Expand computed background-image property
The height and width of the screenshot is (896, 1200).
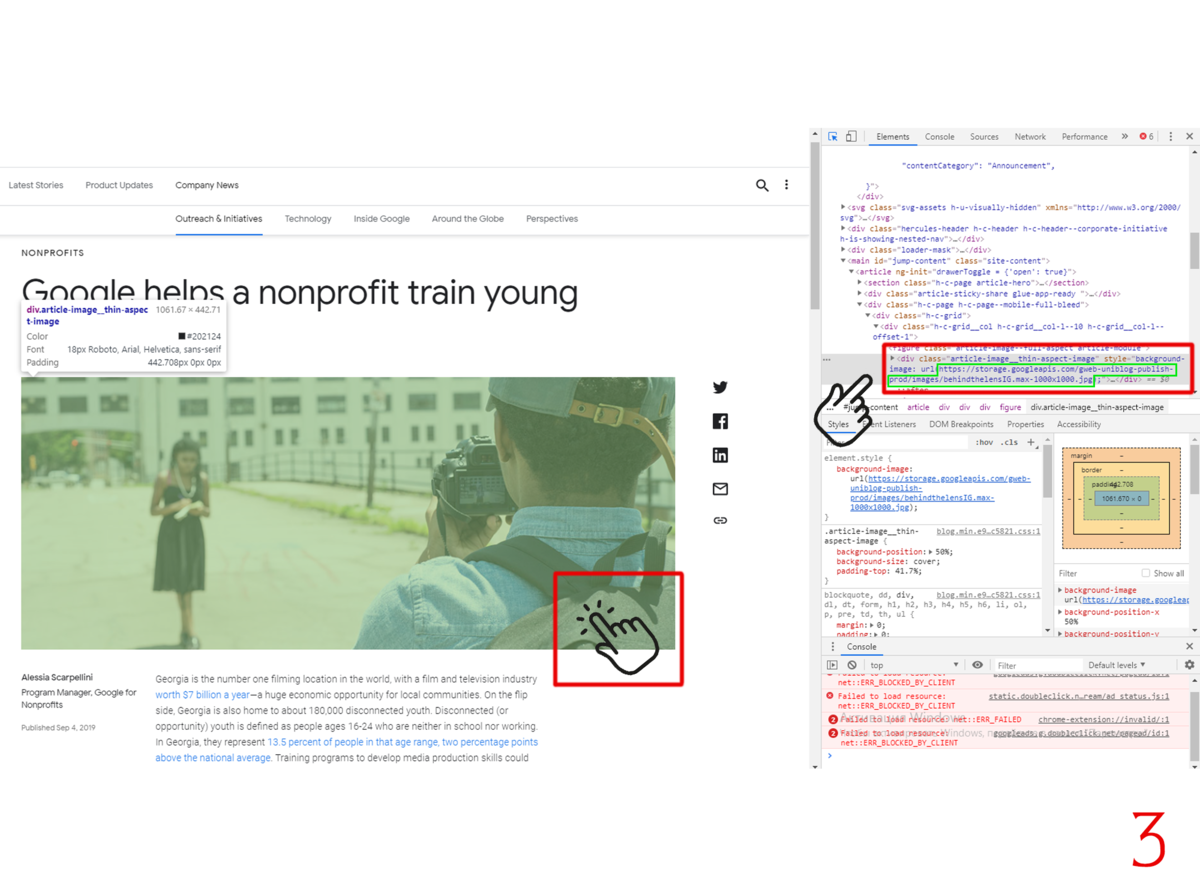(x=1061, y=591)
